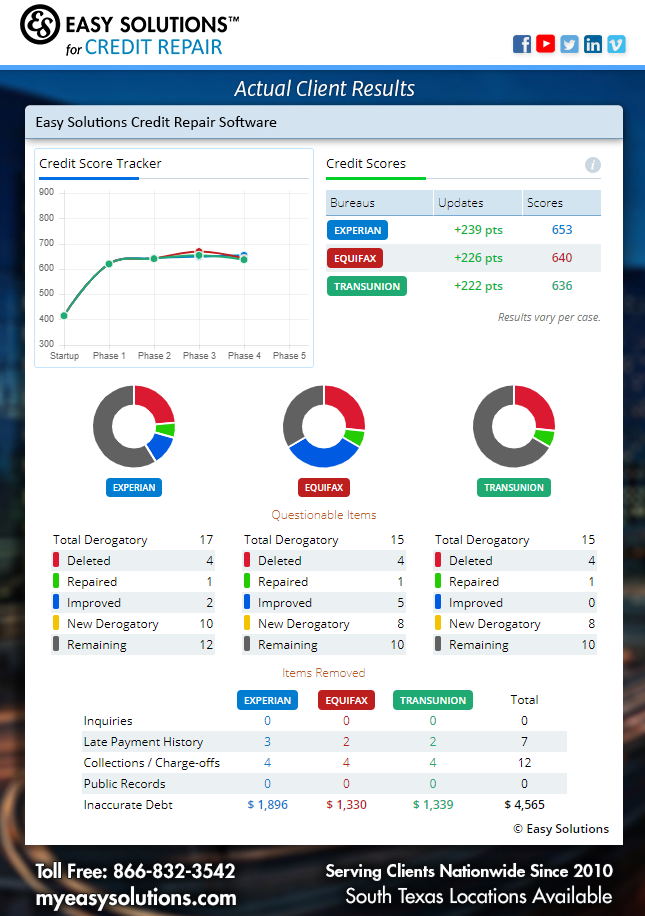Click the yellow New Derogatory swatch in Experian list
The image size is (645, 916).
[56, 623]
